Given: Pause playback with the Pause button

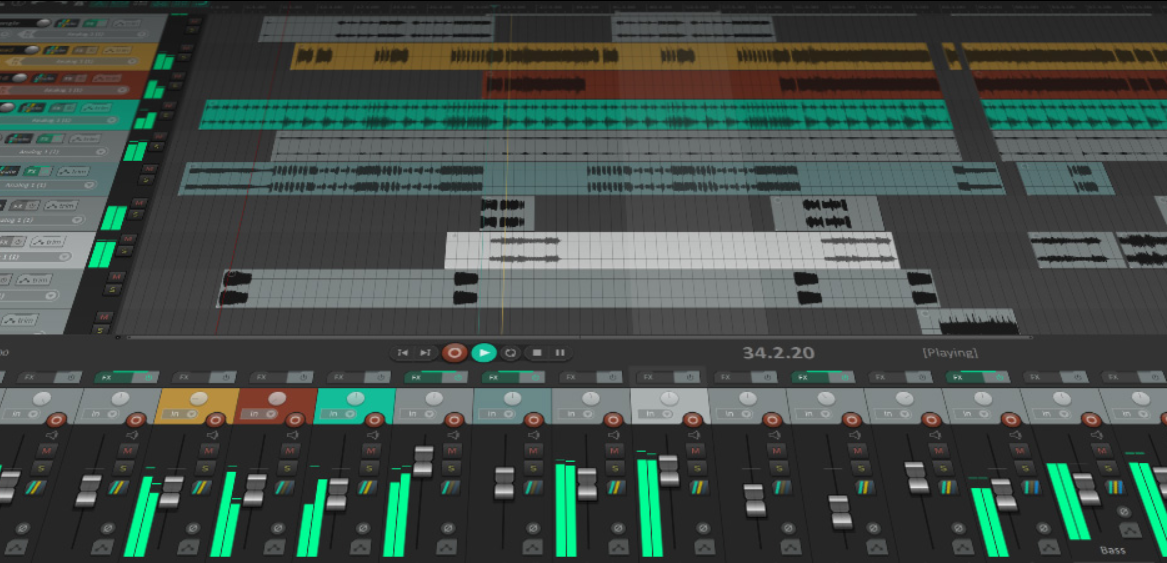Looking at the screenshot, I should (x=560, y=352).
